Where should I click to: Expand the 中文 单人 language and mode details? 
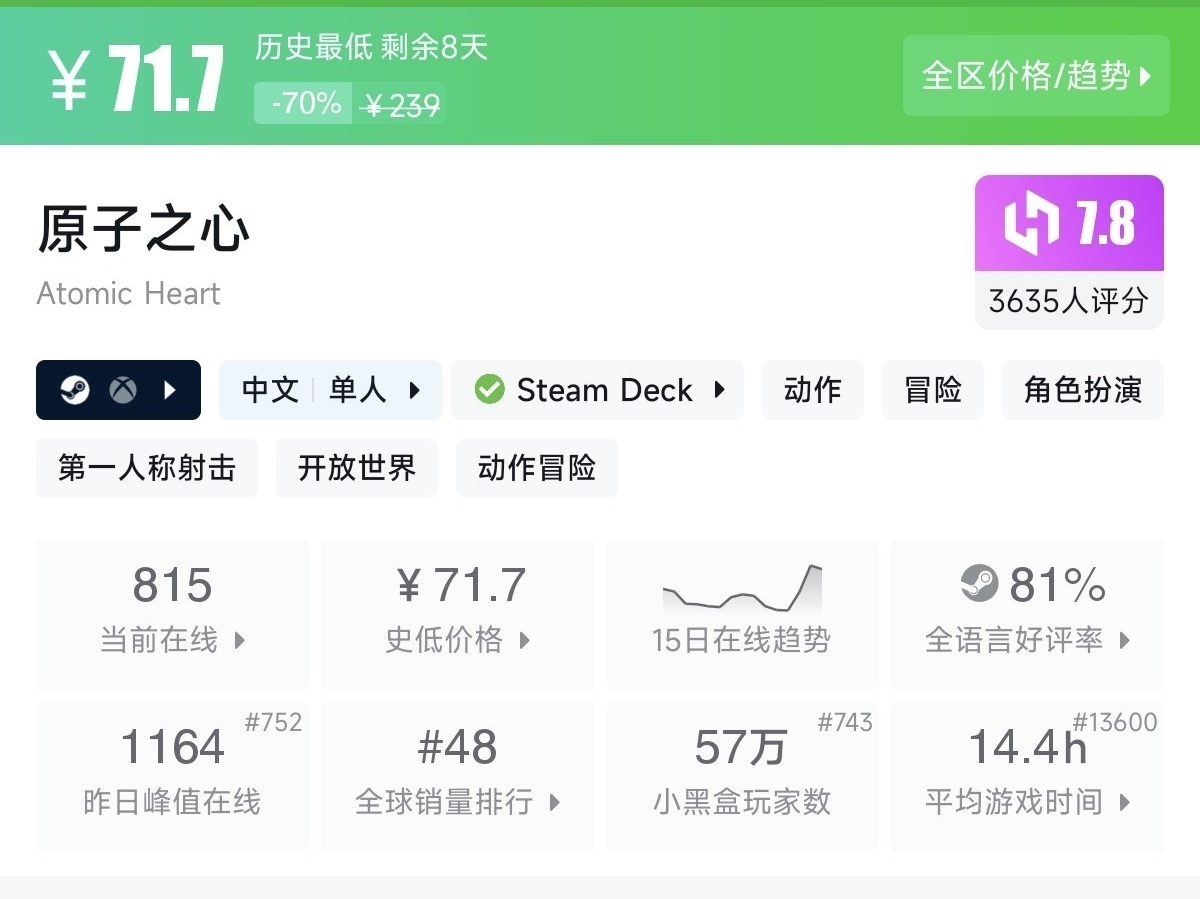[x=330, y=390]
